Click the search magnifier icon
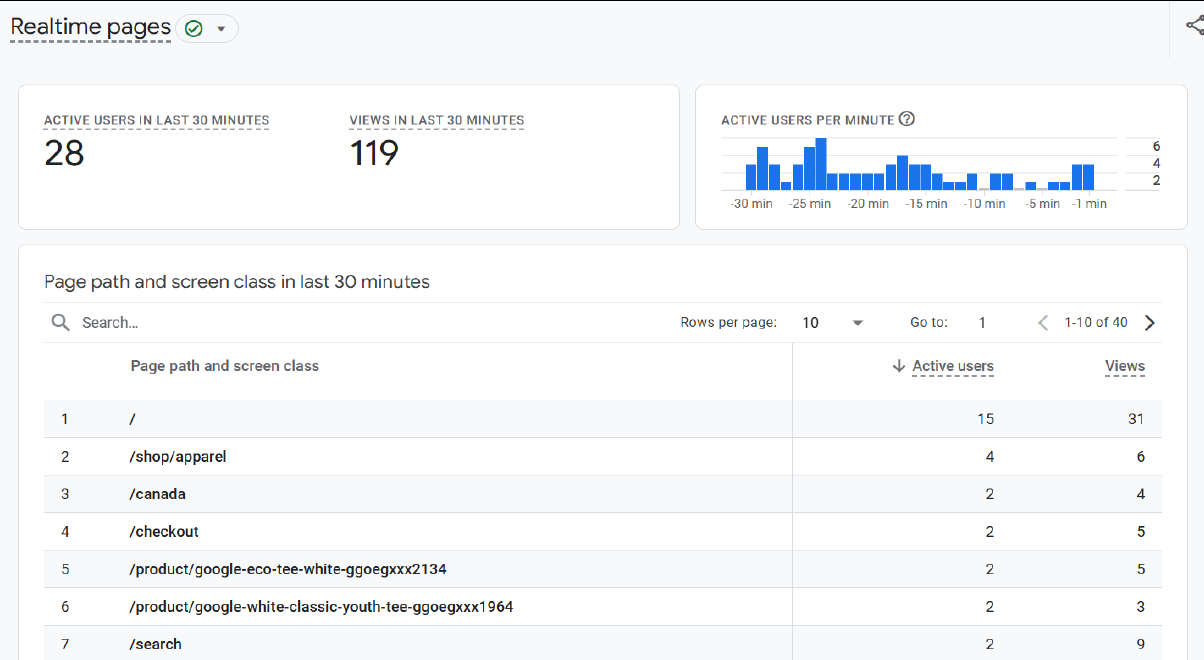The image size is (1204, 660). click(x=60, y=322)
